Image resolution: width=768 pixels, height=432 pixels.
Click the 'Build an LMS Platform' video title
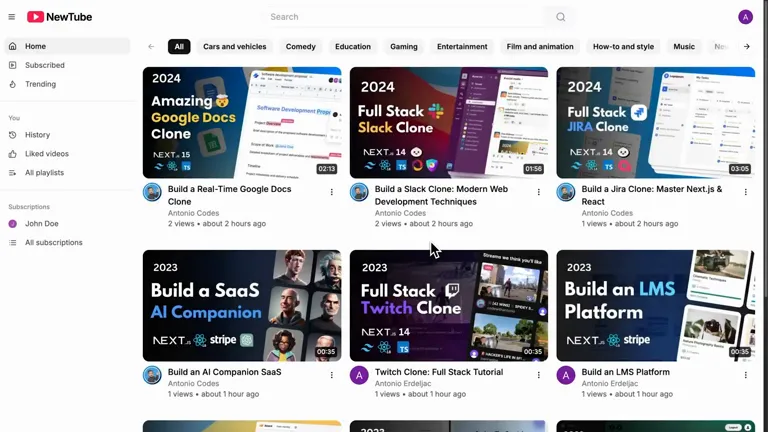(625, 372)
